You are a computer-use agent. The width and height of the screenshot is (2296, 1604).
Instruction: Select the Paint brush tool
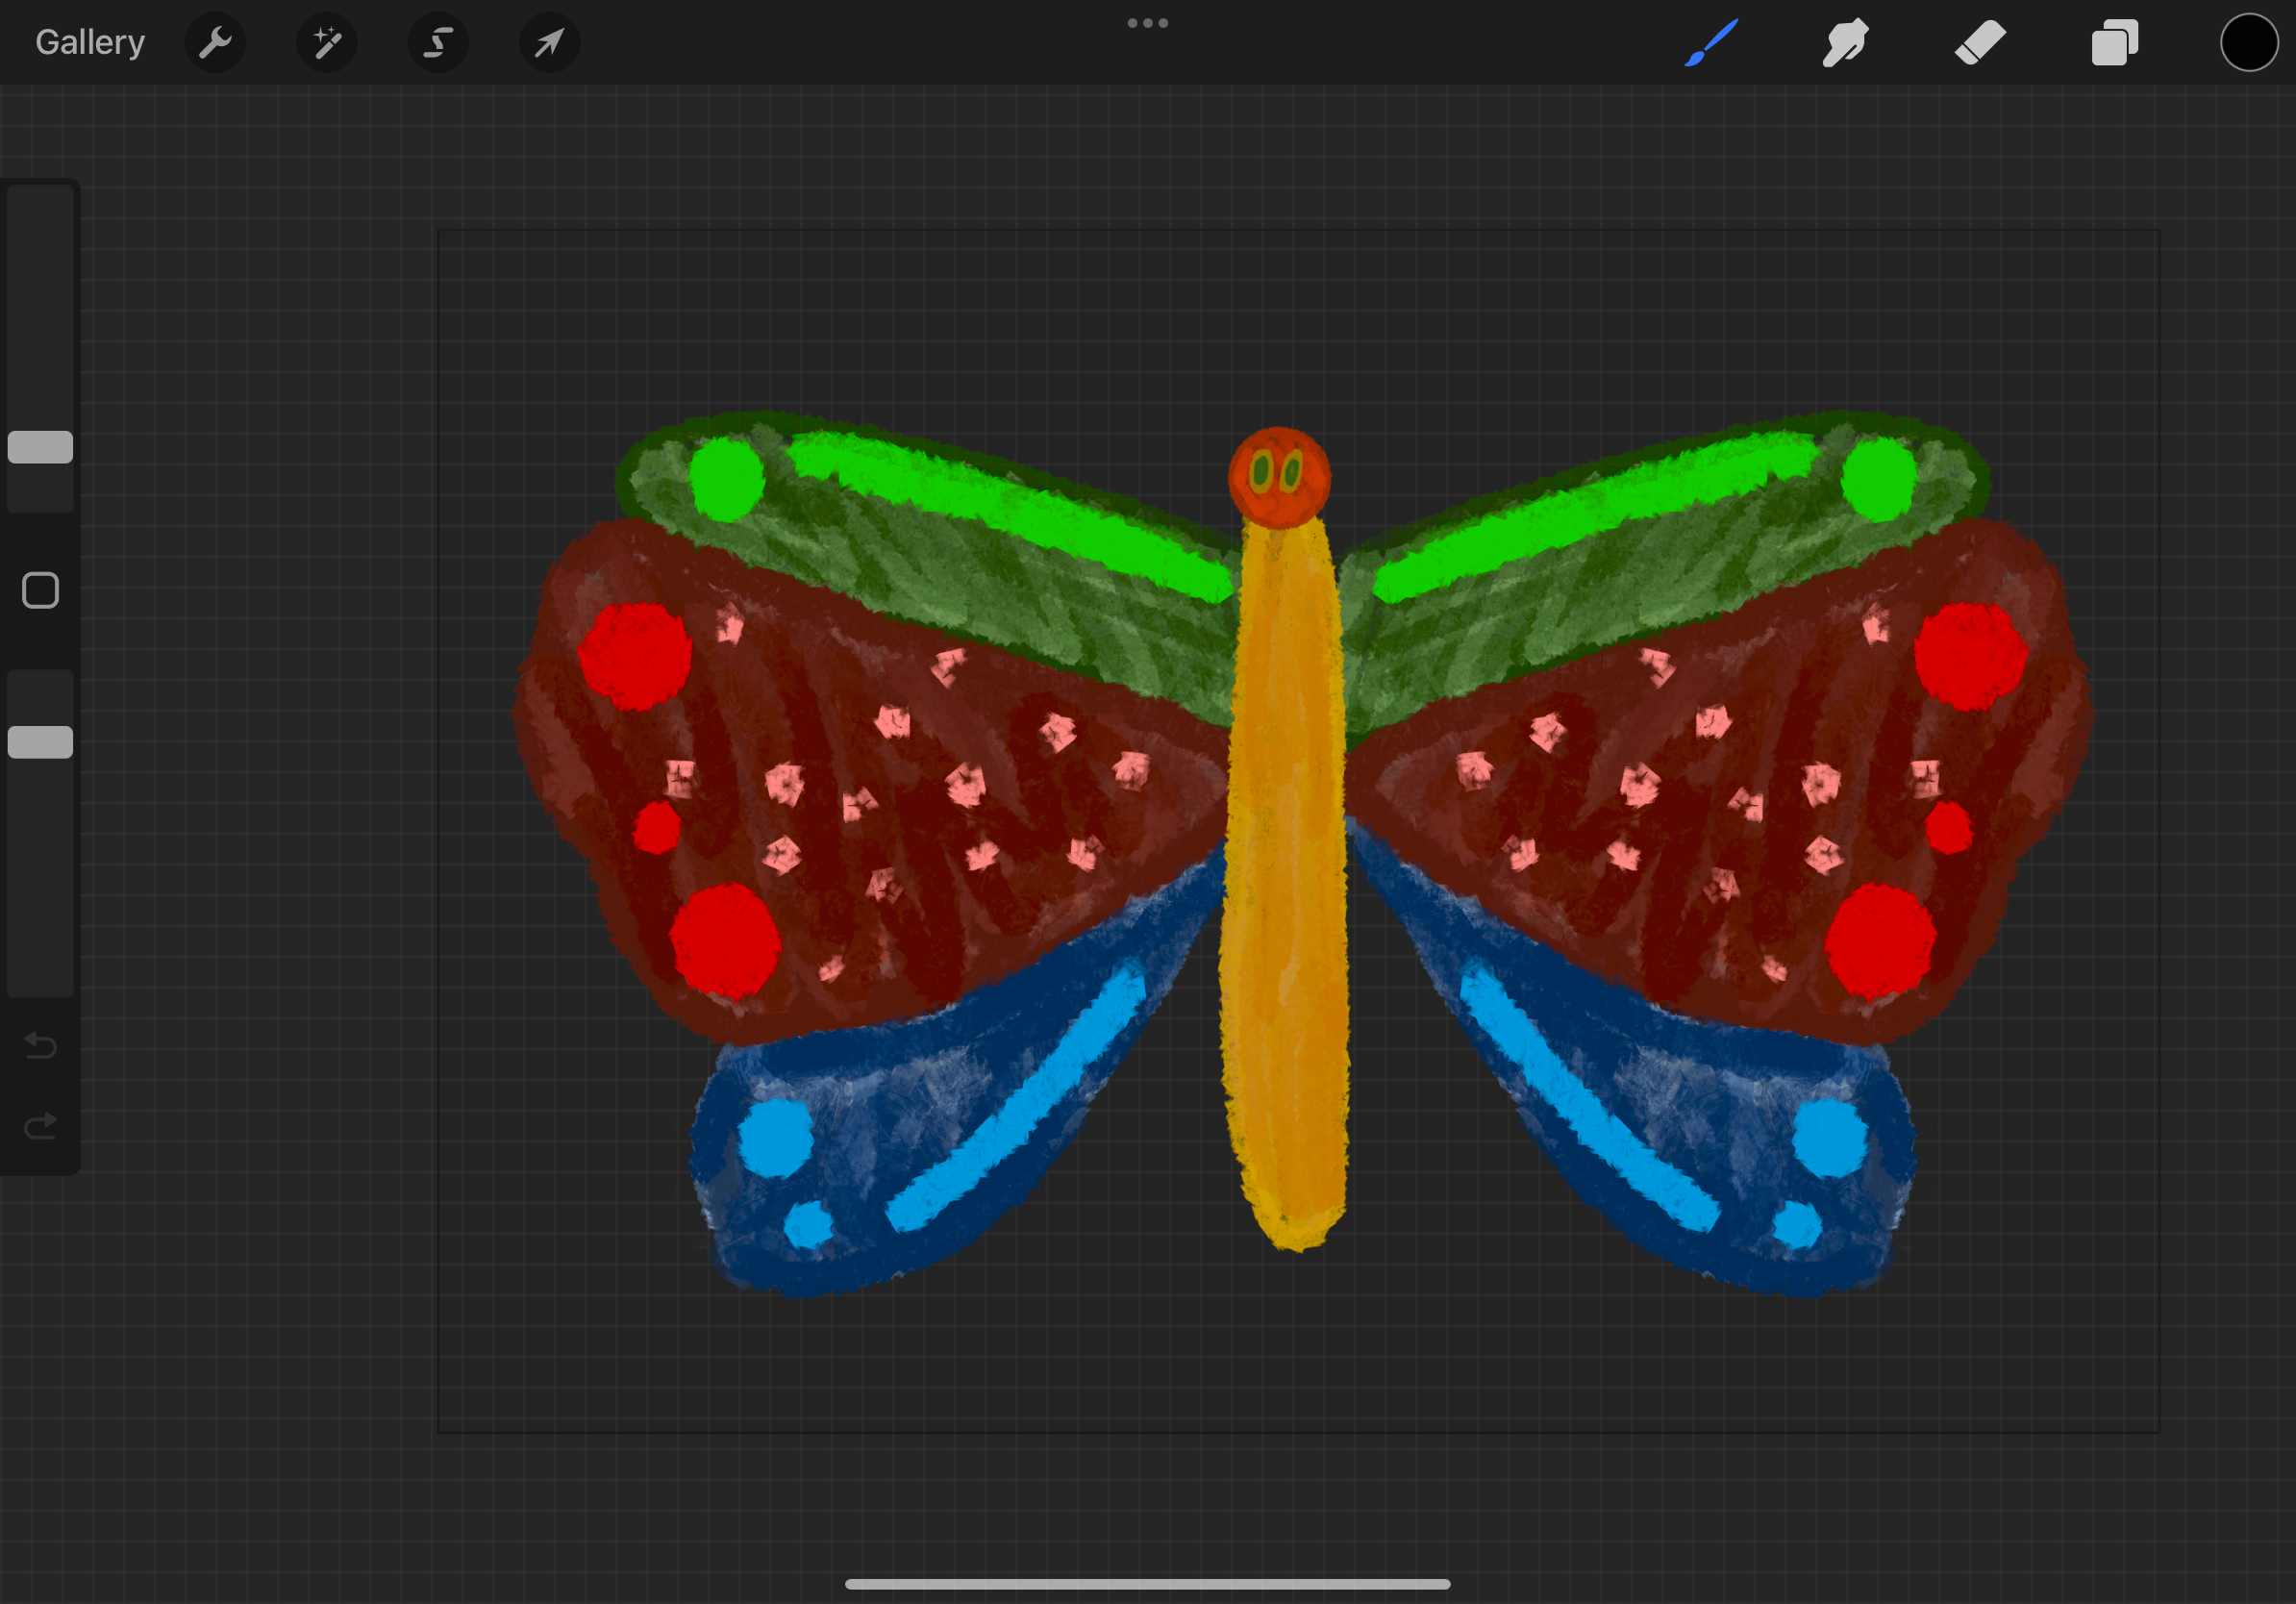pyautogui.click(x=1710, y=43)
